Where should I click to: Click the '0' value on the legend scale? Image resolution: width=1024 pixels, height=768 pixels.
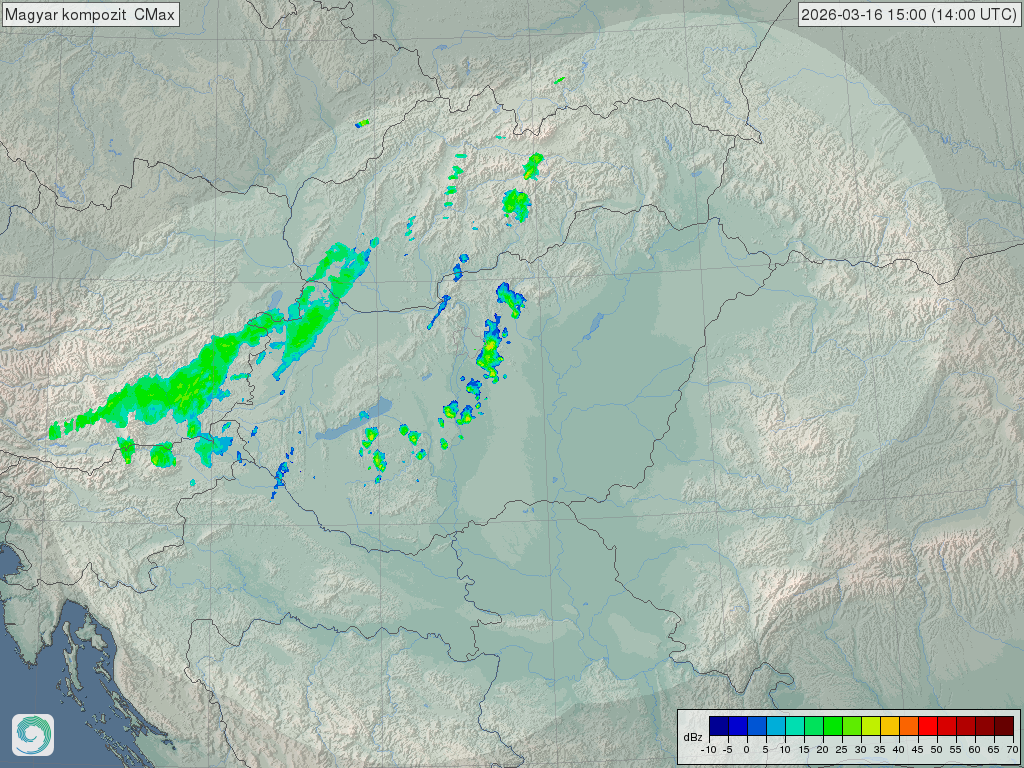[x=746, y=749]
